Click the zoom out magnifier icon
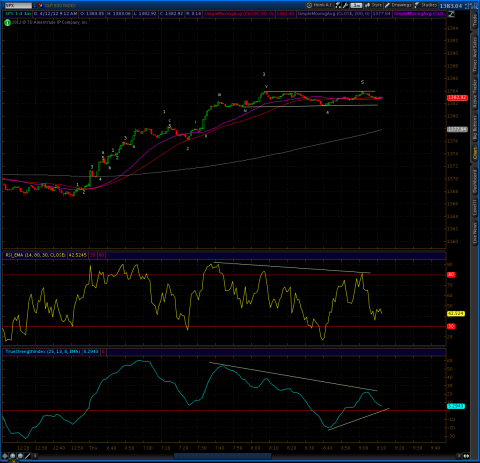The image size is (480, 463). pyautogui.click(x=20, y=456)
